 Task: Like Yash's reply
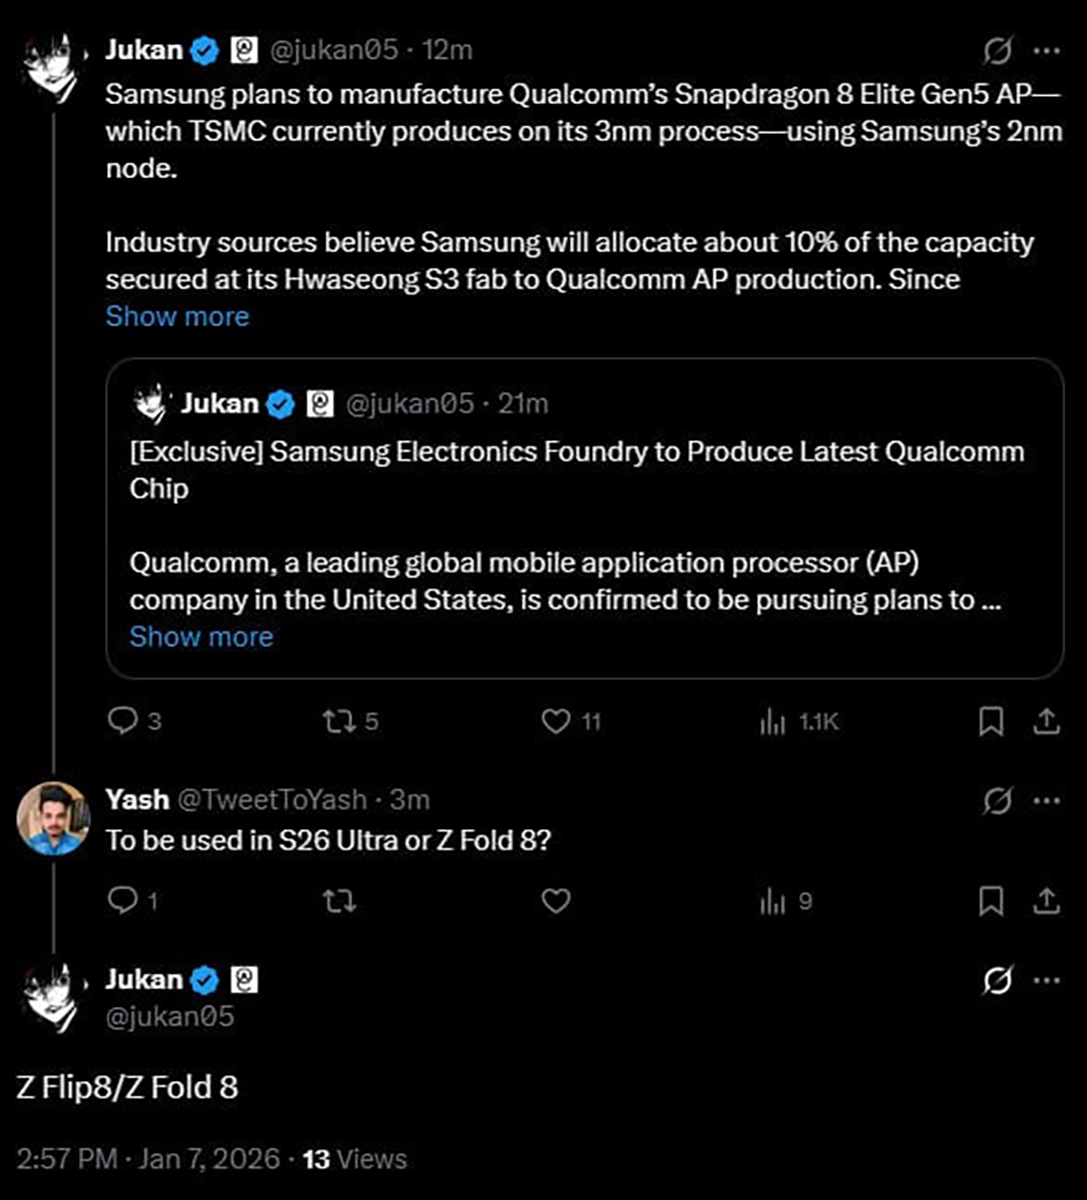(x=556, y=901)
